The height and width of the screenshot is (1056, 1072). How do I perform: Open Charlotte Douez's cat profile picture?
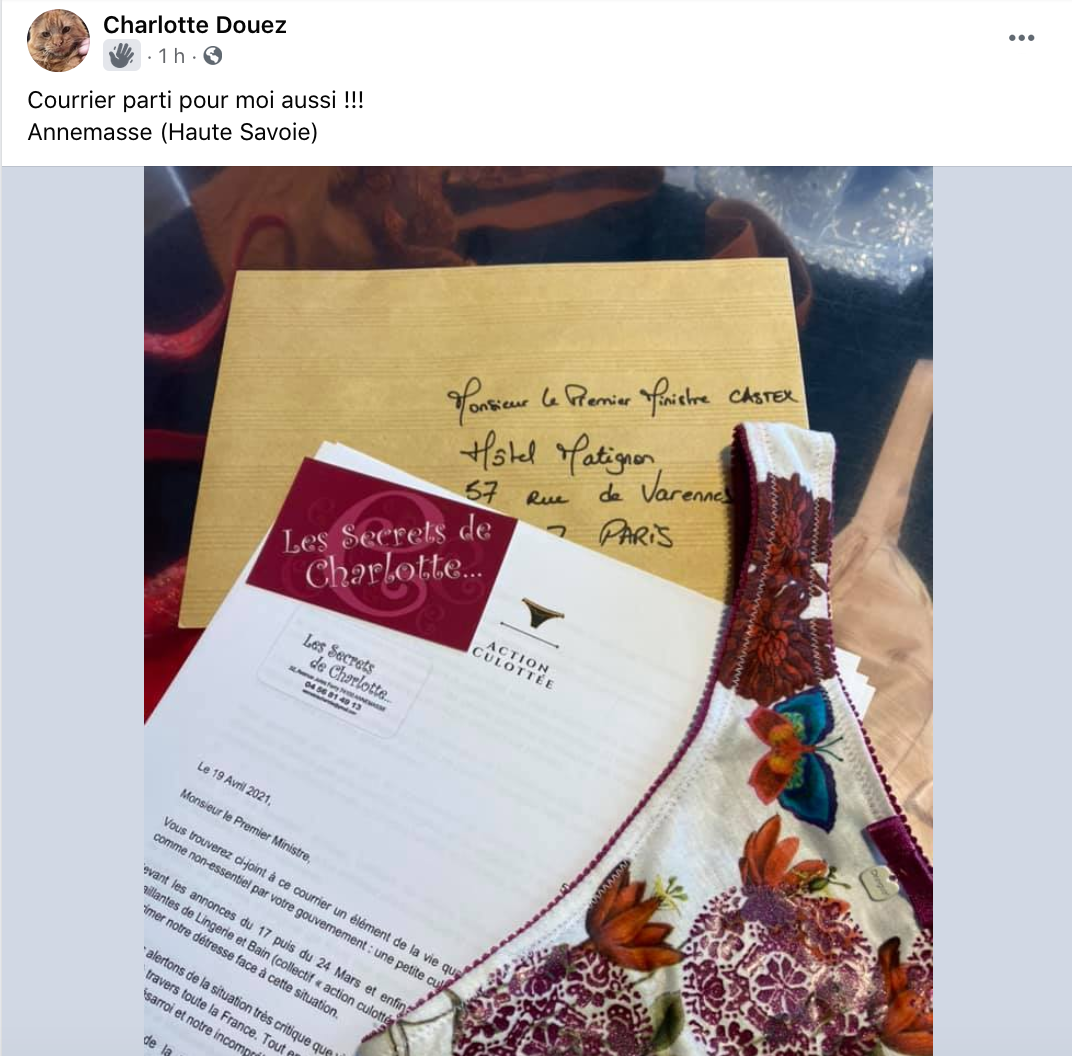pos(58,40)
